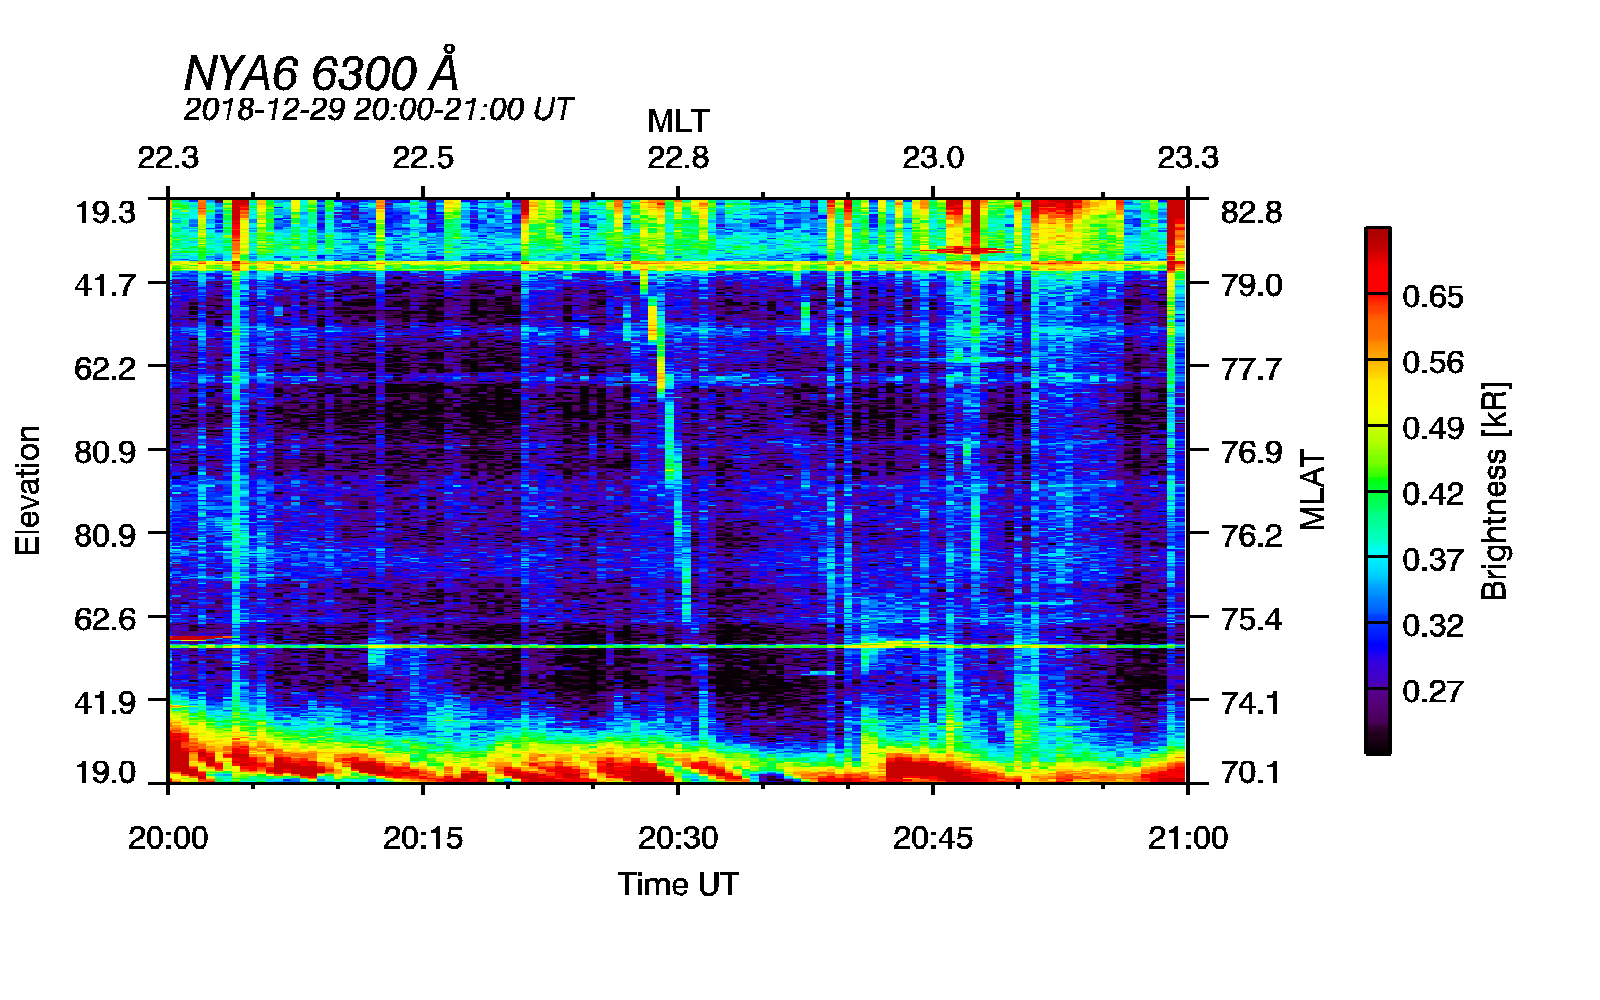This screenshot has width=1600, height=1000.
Task: Click the MLT tick value '23.0'
Action: click(x=933, y=158)
